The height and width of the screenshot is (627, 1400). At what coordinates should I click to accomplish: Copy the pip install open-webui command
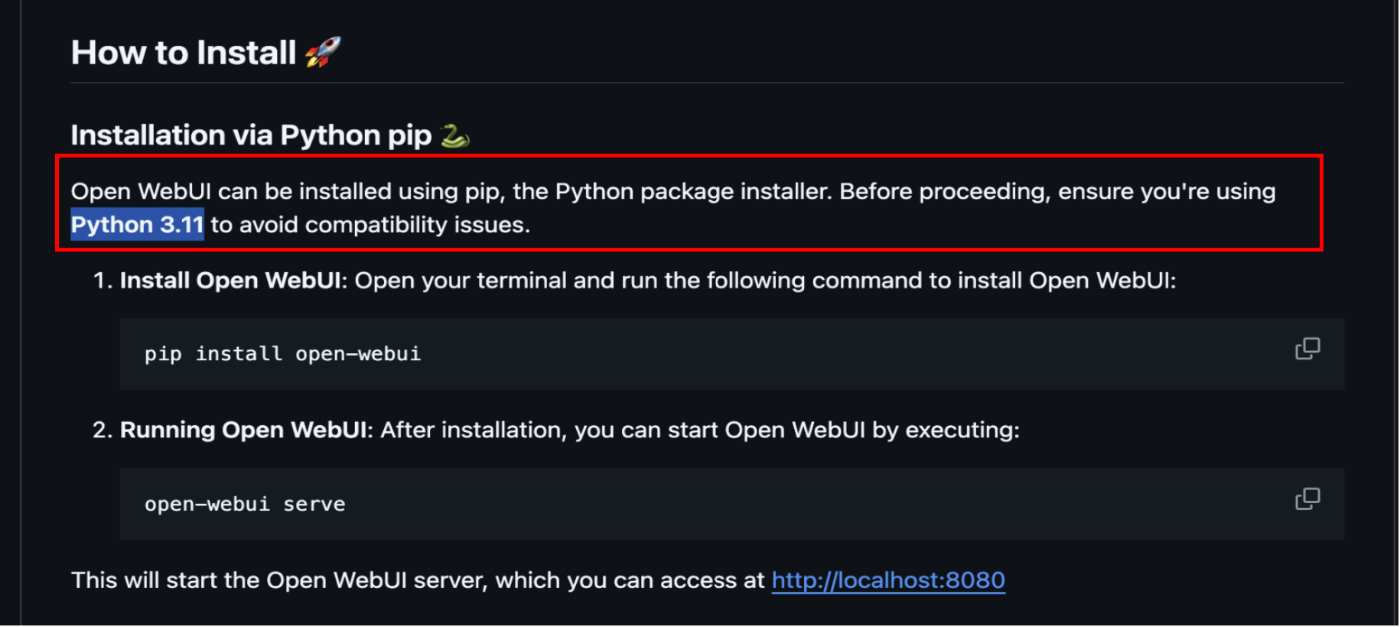(1307, 348)
